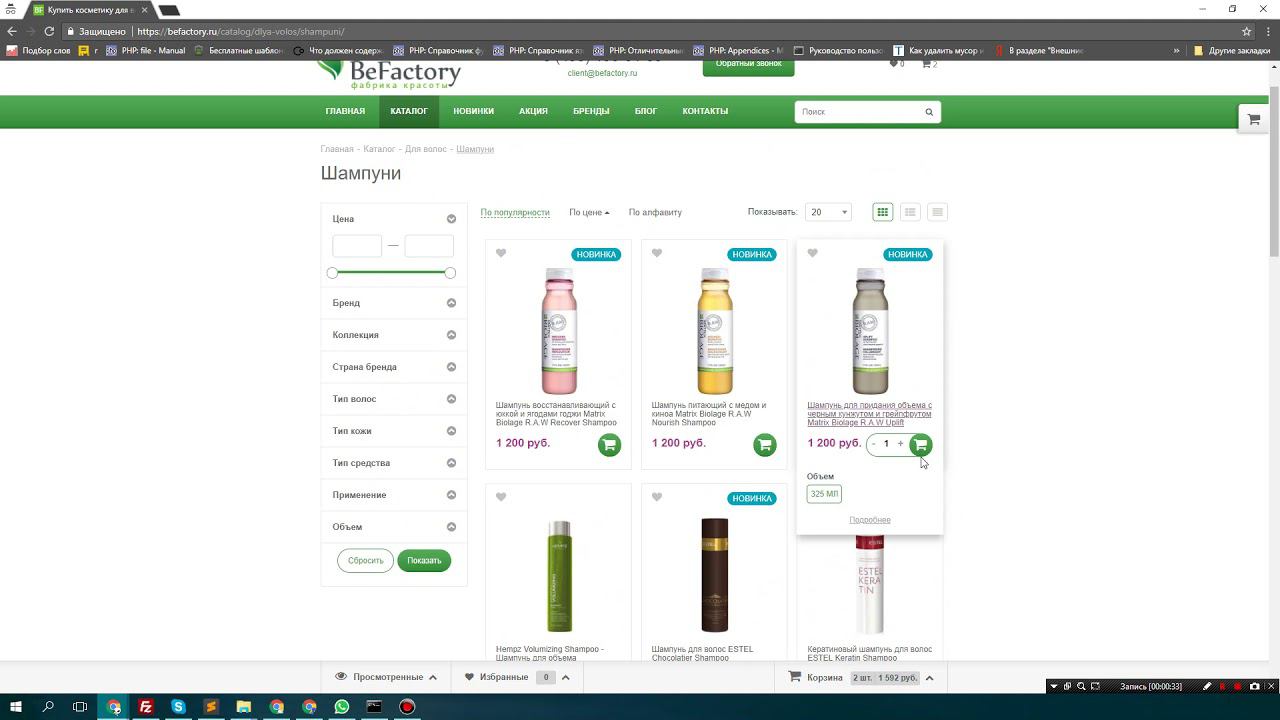1280x720 pixels.
Task: Click Сбросить filter reset button
Action: click(366, 561)
